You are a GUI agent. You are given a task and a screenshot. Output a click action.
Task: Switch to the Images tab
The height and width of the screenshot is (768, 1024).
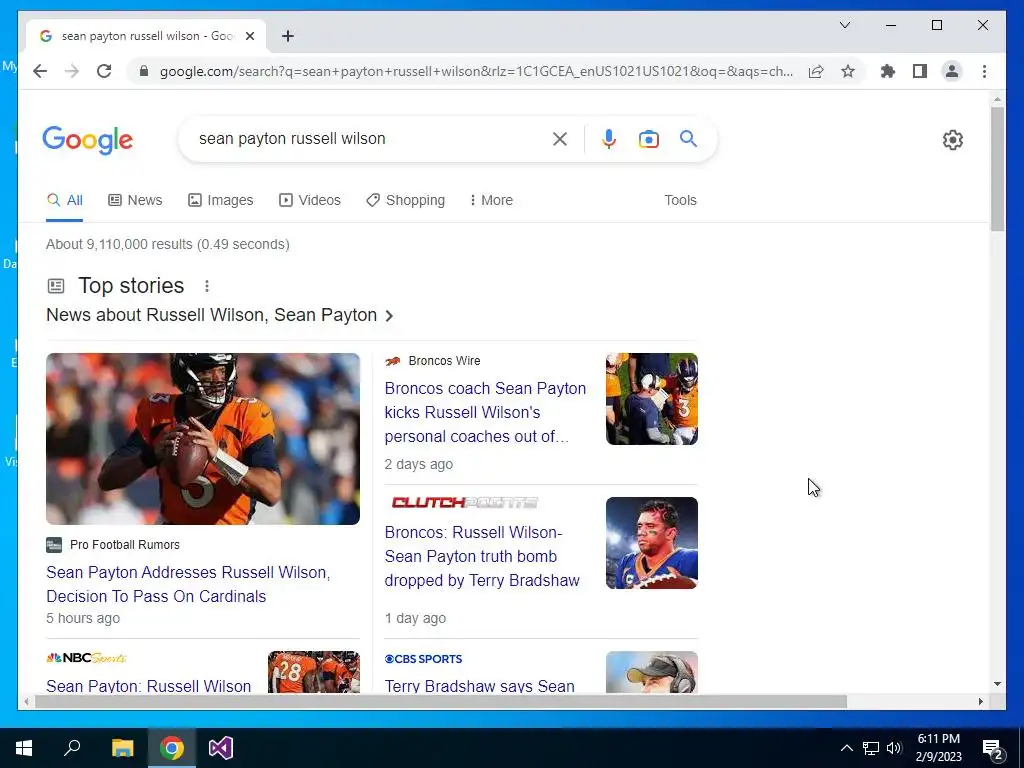point(221,200)
